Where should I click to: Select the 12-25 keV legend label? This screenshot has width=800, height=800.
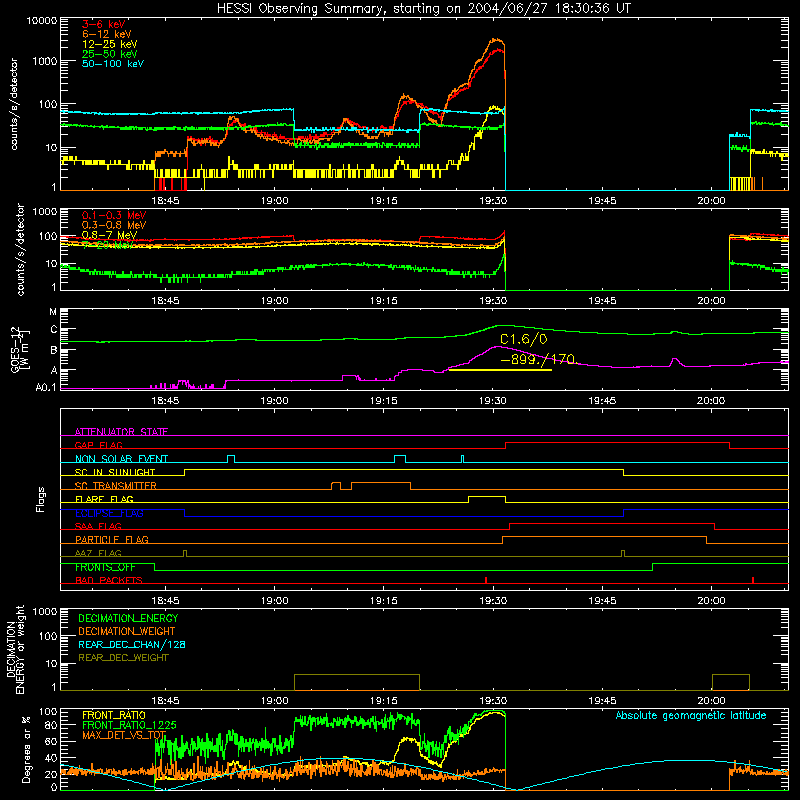click(109, 44)
